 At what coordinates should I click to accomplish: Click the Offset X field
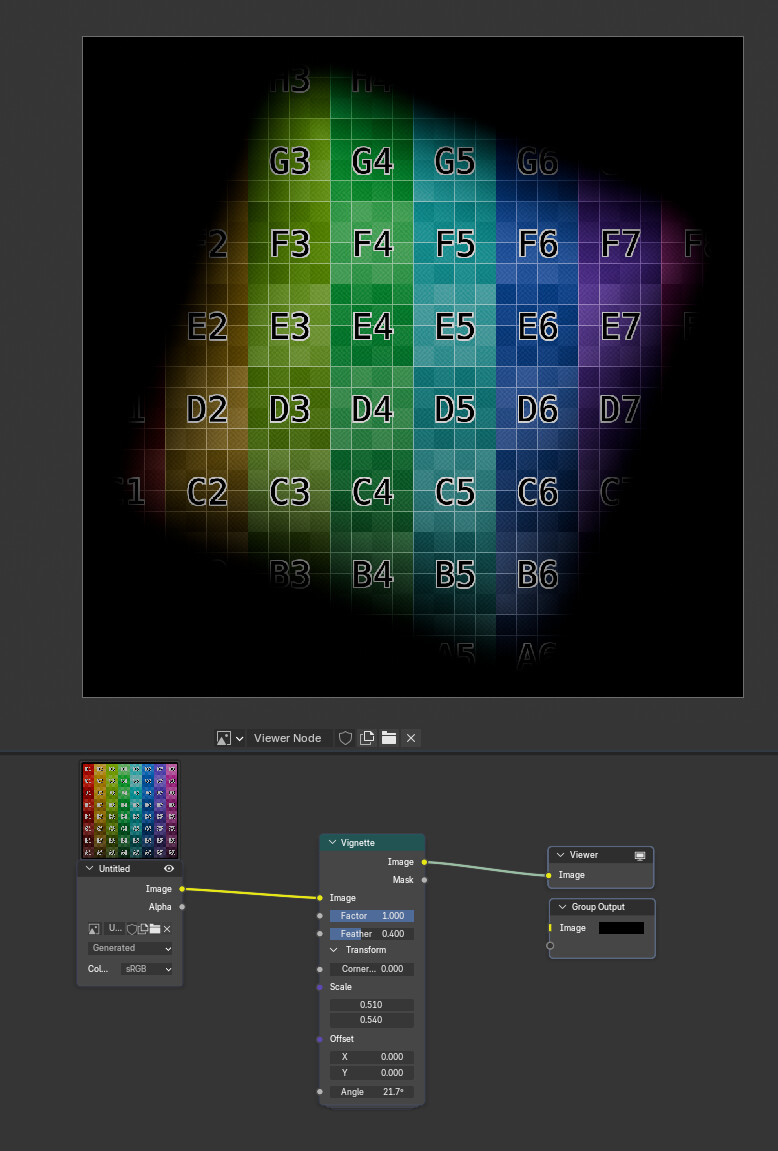coord(371,1057)
